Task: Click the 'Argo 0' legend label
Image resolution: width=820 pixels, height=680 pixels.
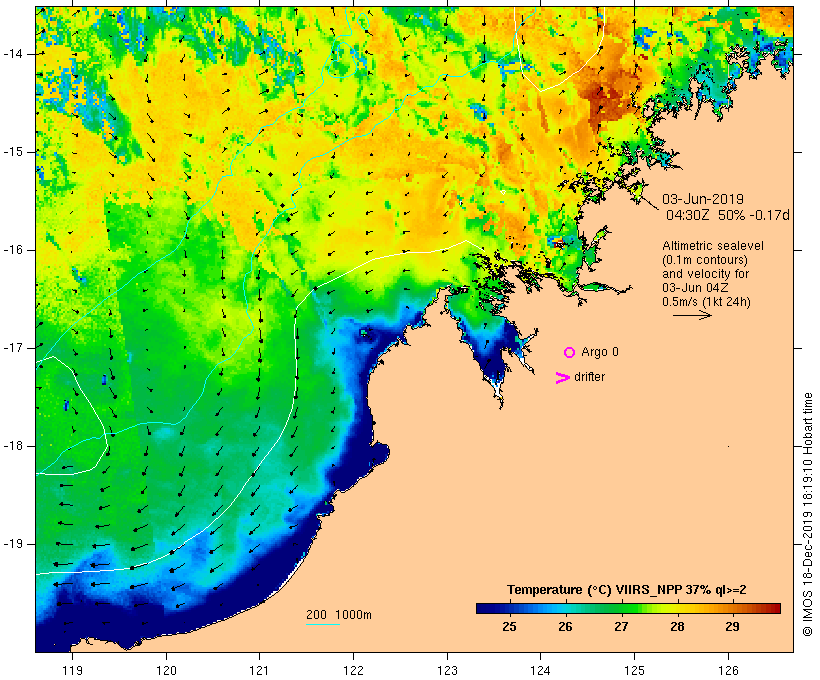Action: (600, 352)
